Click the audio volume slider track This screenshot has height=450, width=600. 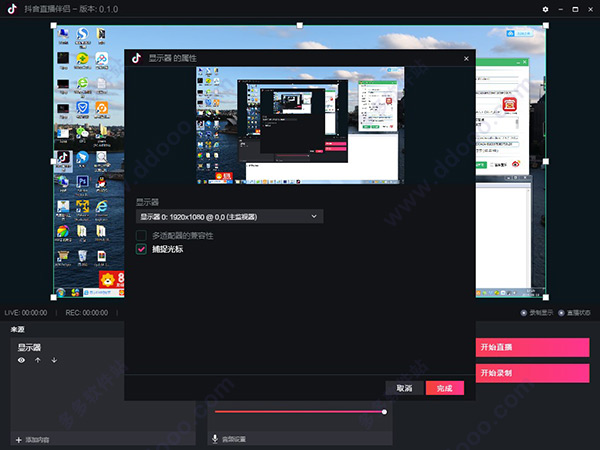pos(300,412)
